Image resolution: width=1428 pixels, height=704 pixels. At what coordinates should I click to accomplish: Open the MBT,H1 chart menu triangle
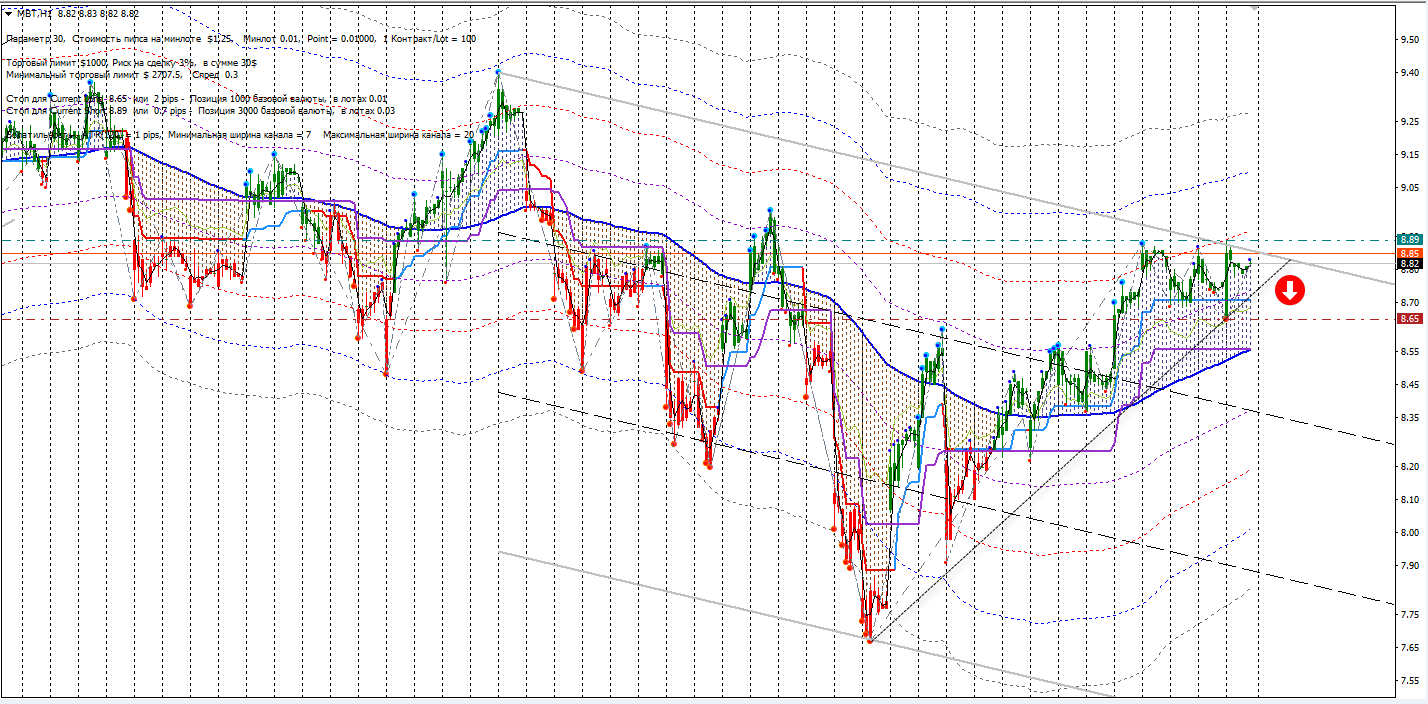(8, 14)
